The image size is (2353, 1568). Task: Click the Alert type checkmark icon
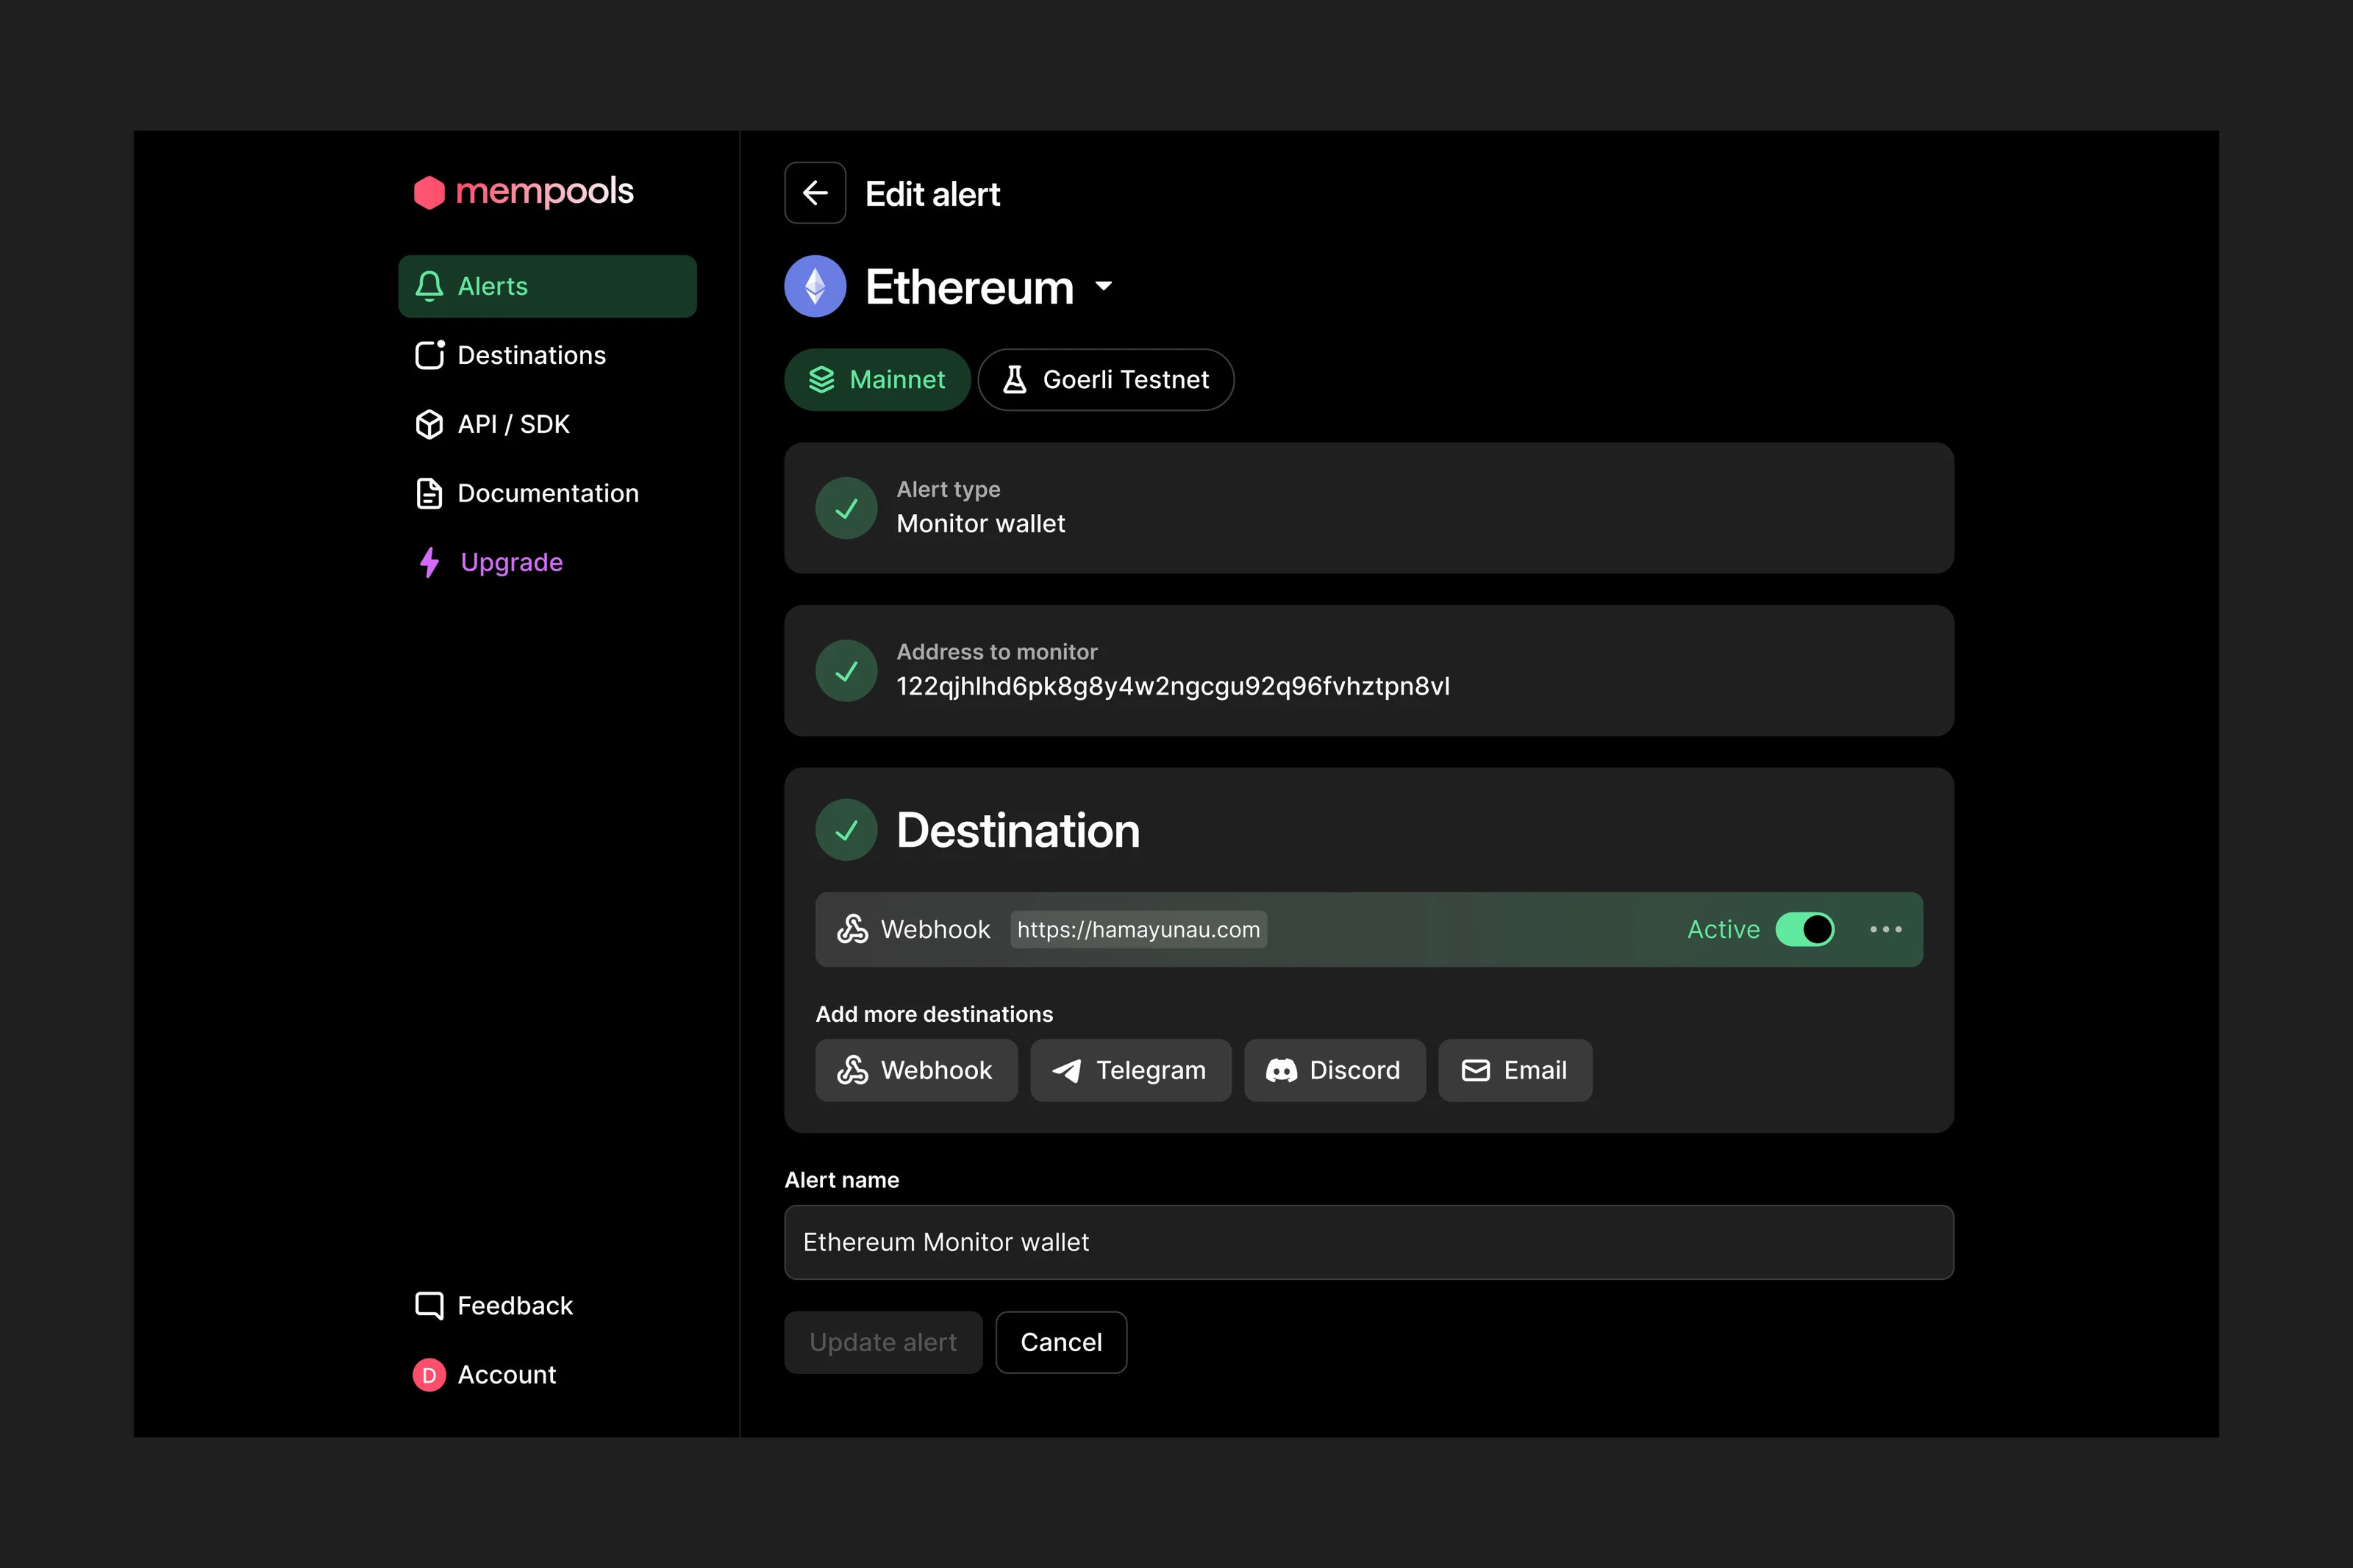pyautogui.click(x=846, y=509)
